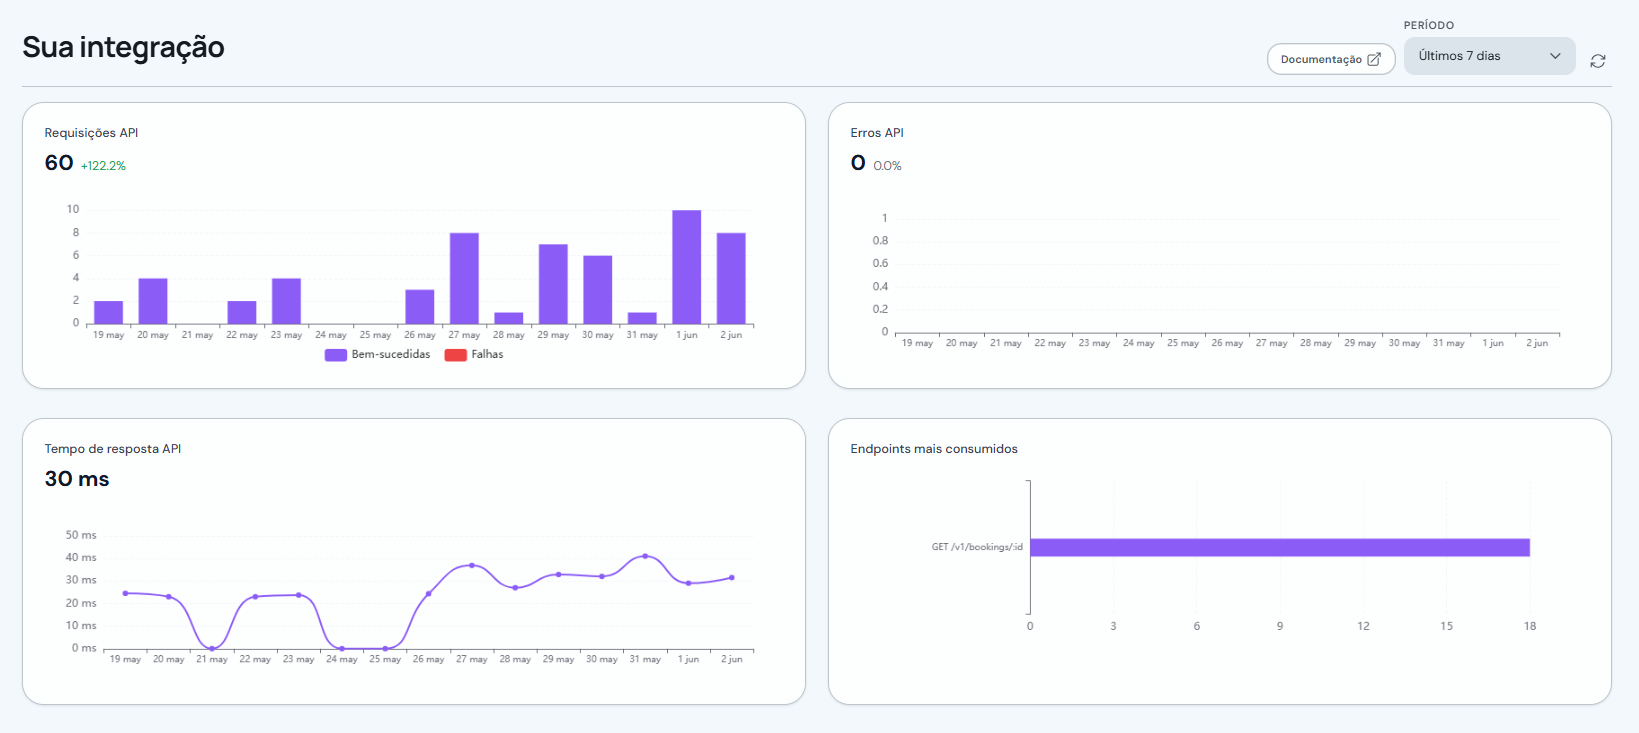Select the 2 jun bar in Requisições API
Viewport: 1639px width, 733px height.
[x=731, y=278]
